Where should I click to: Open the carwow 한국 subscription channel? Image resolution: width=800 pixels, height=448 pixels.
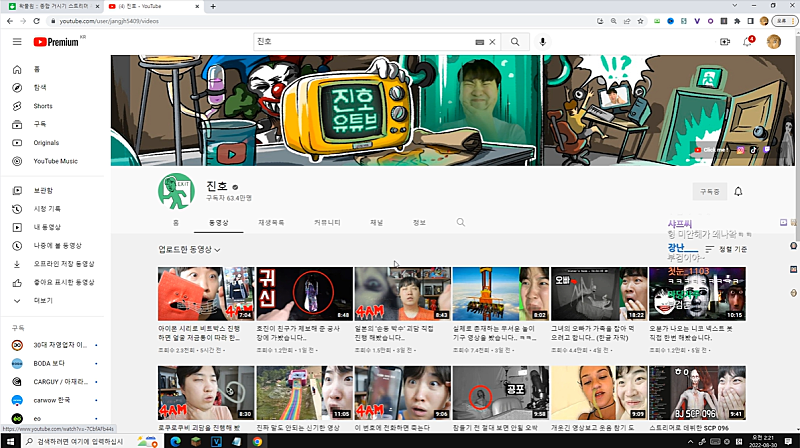(55, 400)
